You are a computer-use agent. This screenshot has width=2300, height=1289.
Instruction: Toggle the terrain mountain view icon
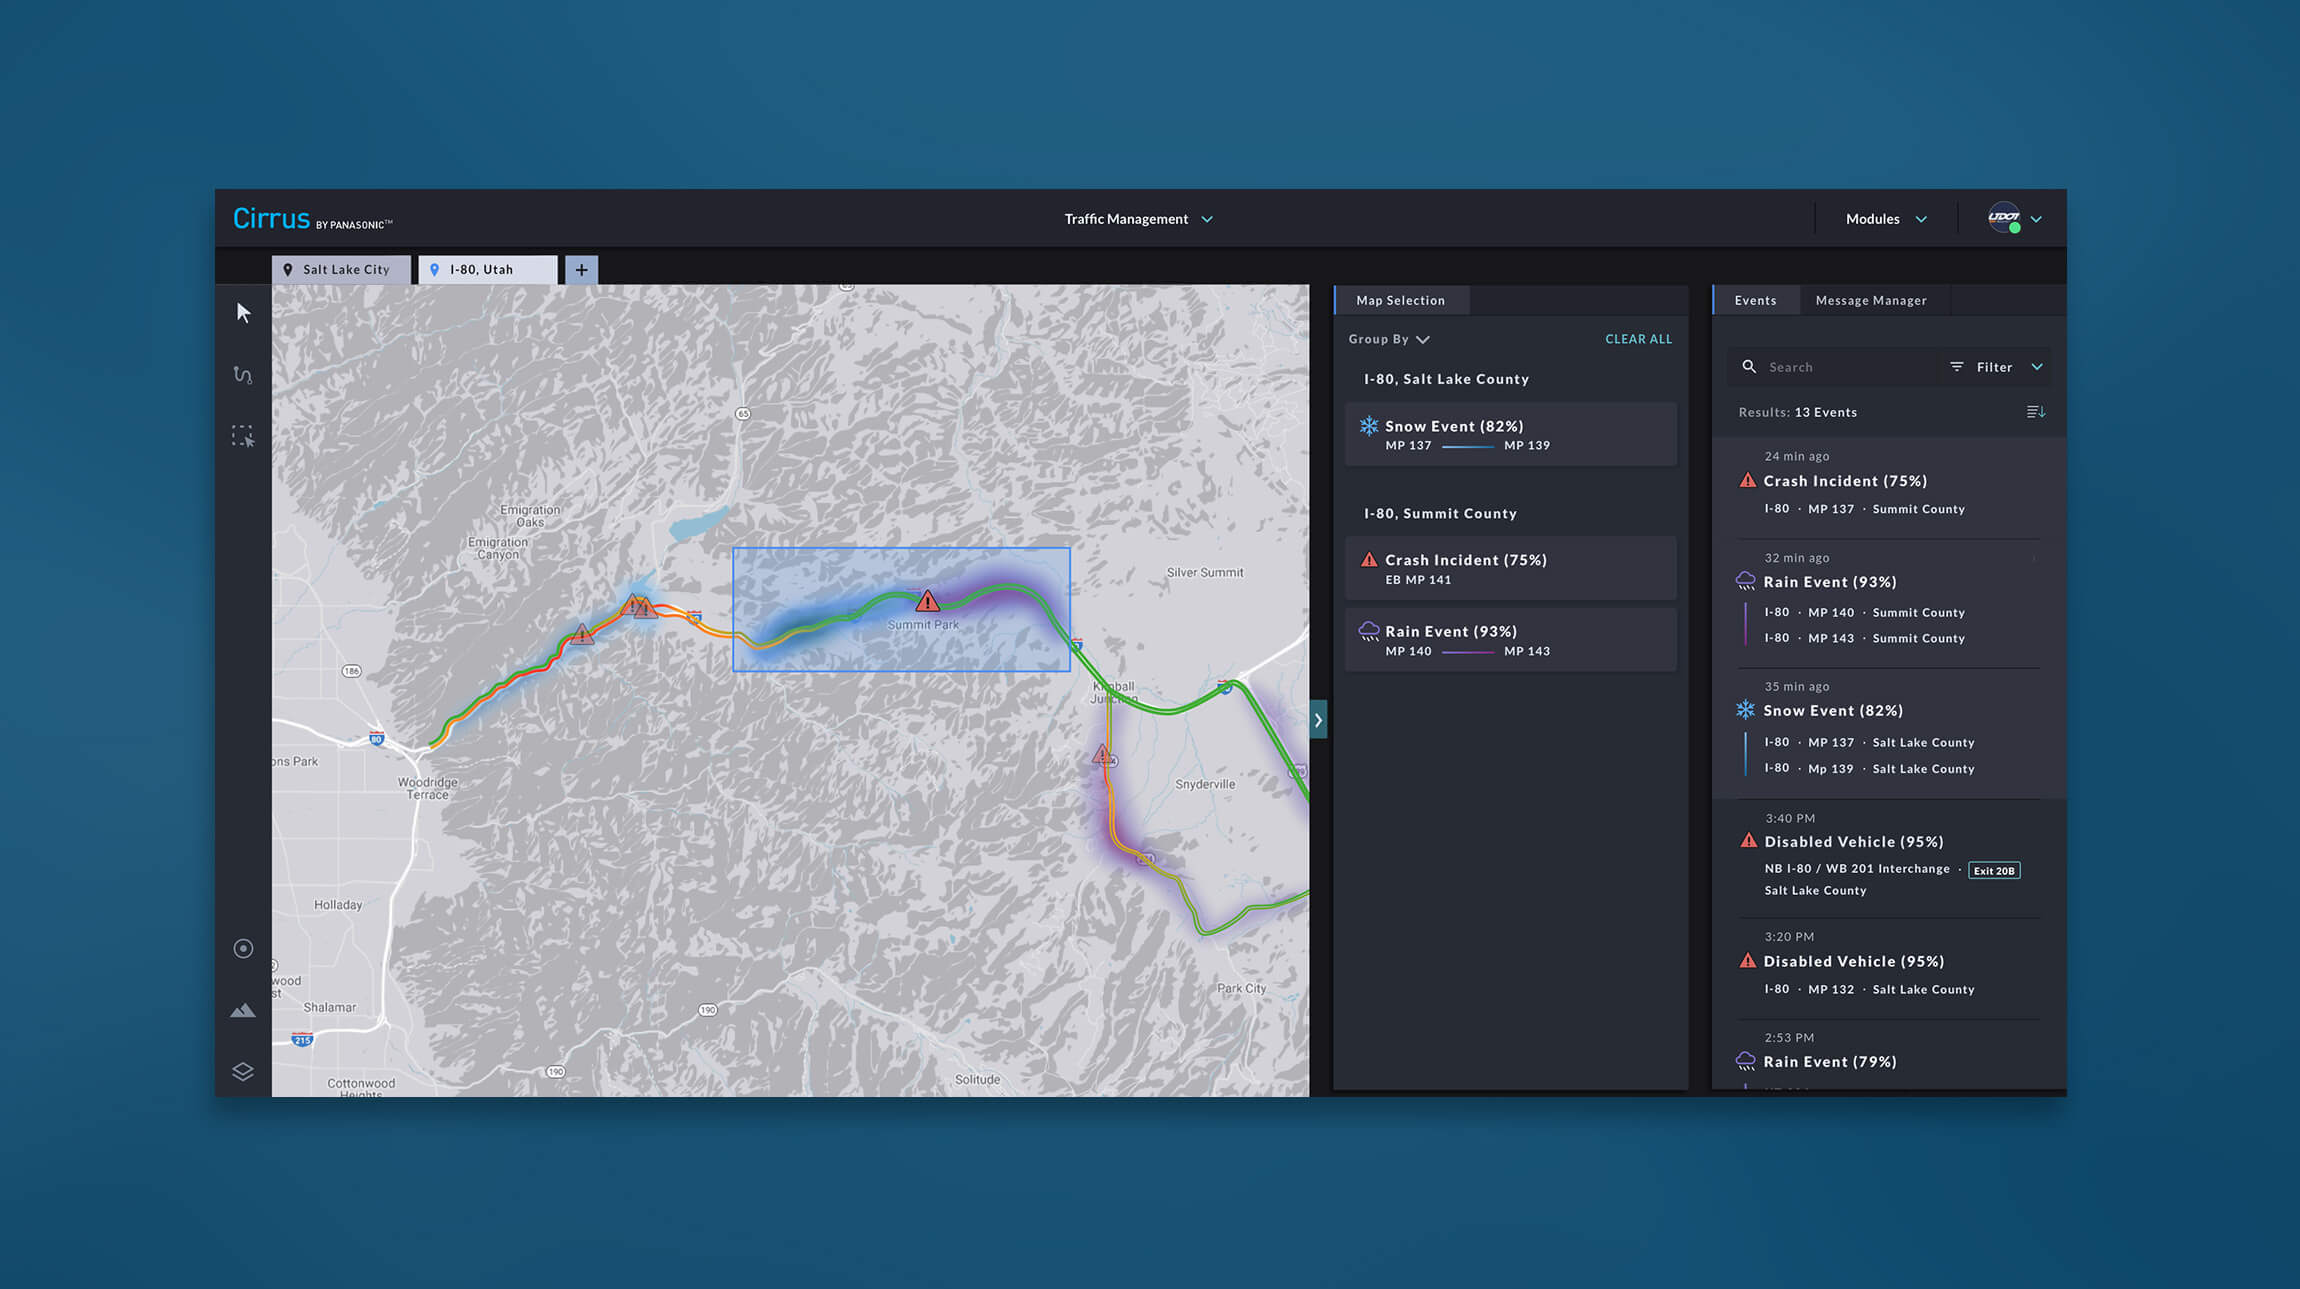243,1011
